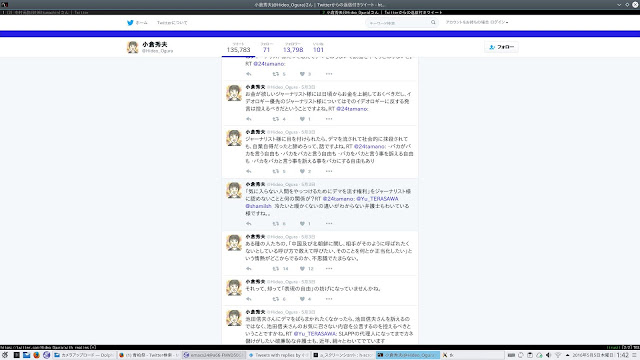Switch to emacs taskbar window
Viewport: 640px width, 360px height.
coord(213,355)
